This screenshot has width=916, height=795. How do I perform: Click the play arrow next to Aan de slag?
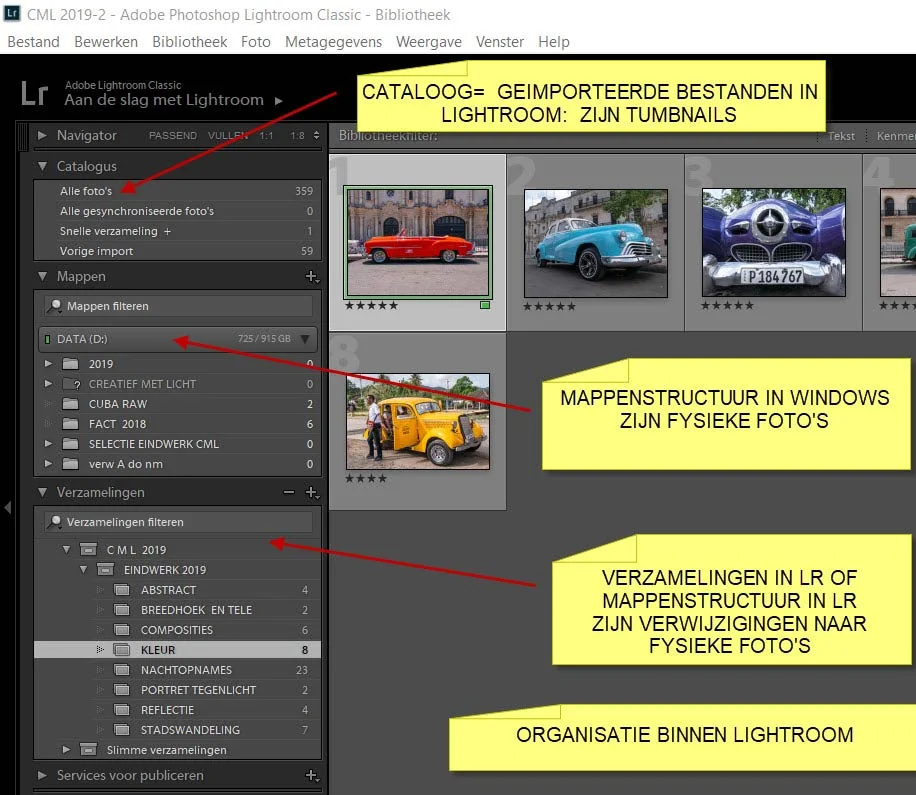point(279,100)
